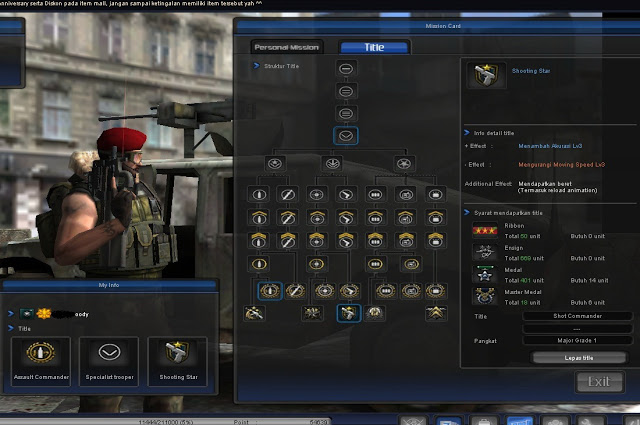
Task: Click the Lepas title button
Action: (x=579, y=358)
